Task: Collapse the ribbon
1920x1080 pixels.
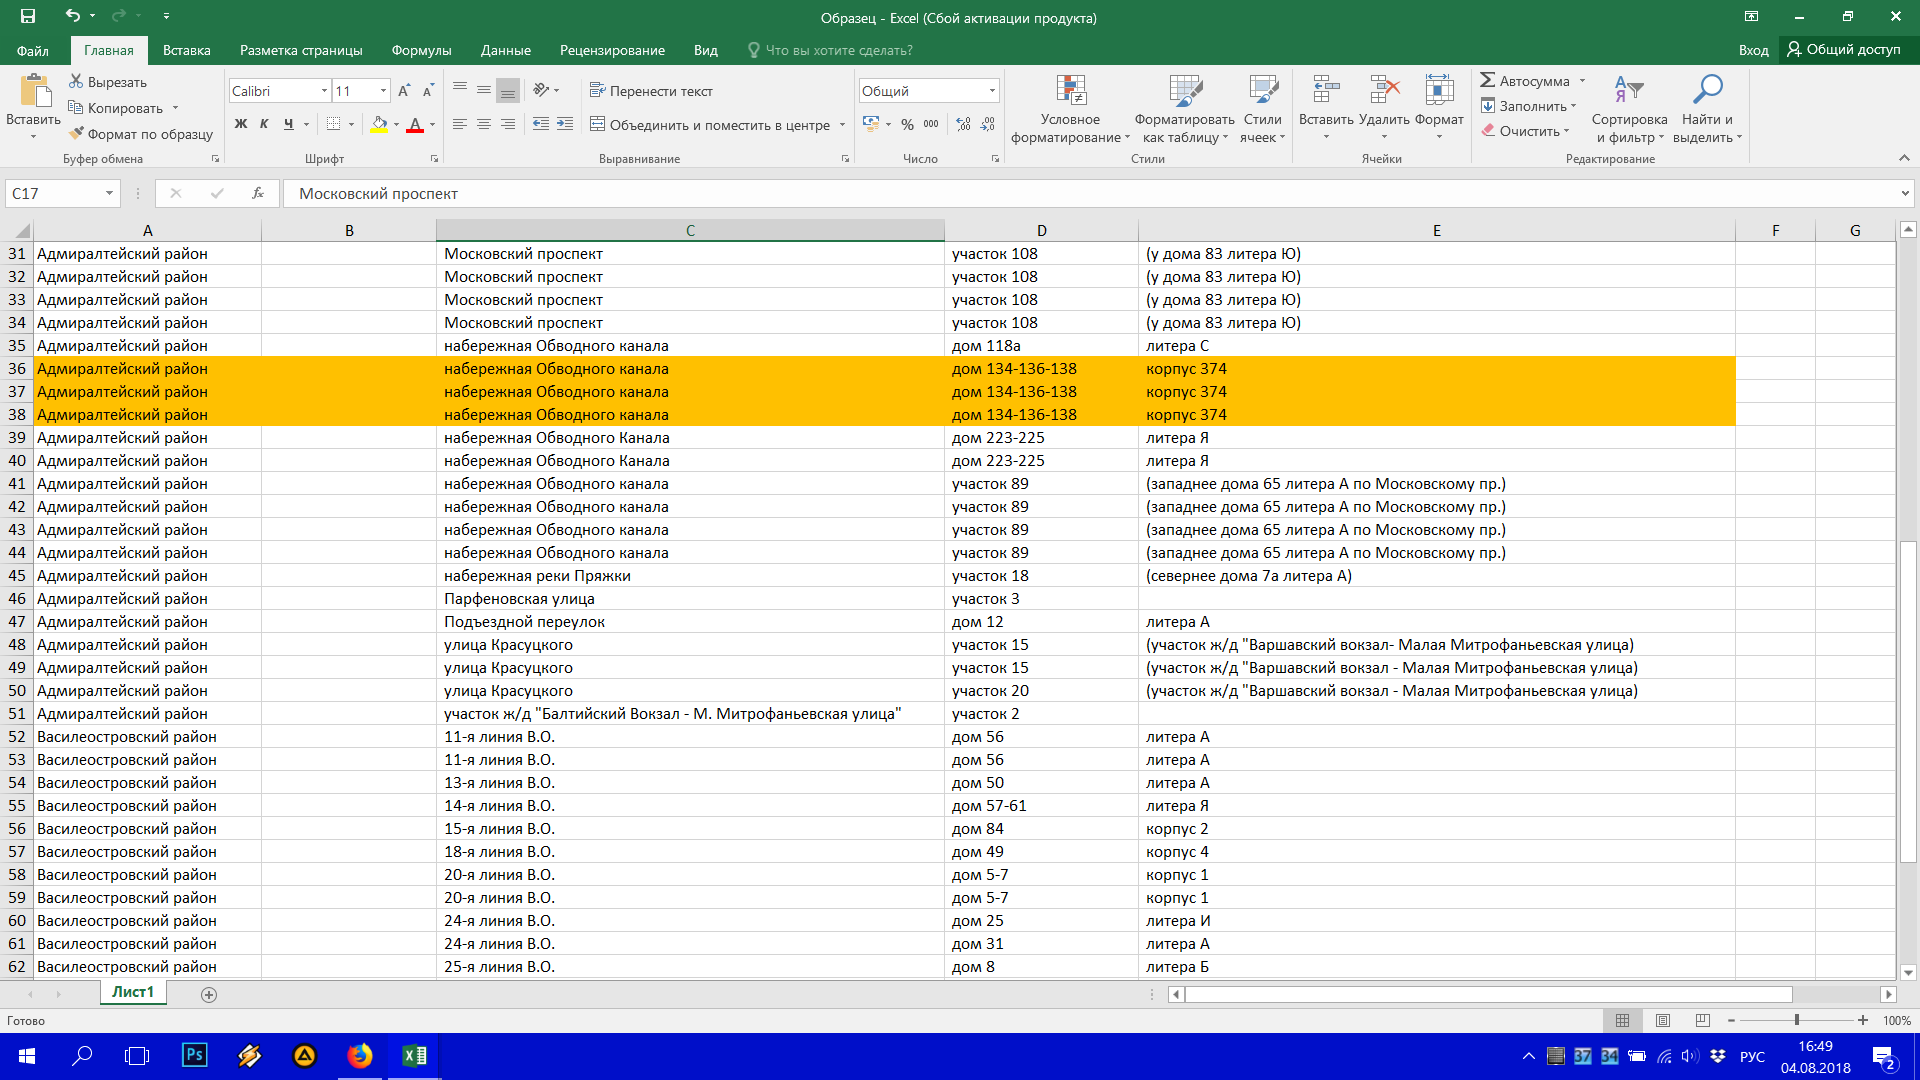Action: 1904,158
